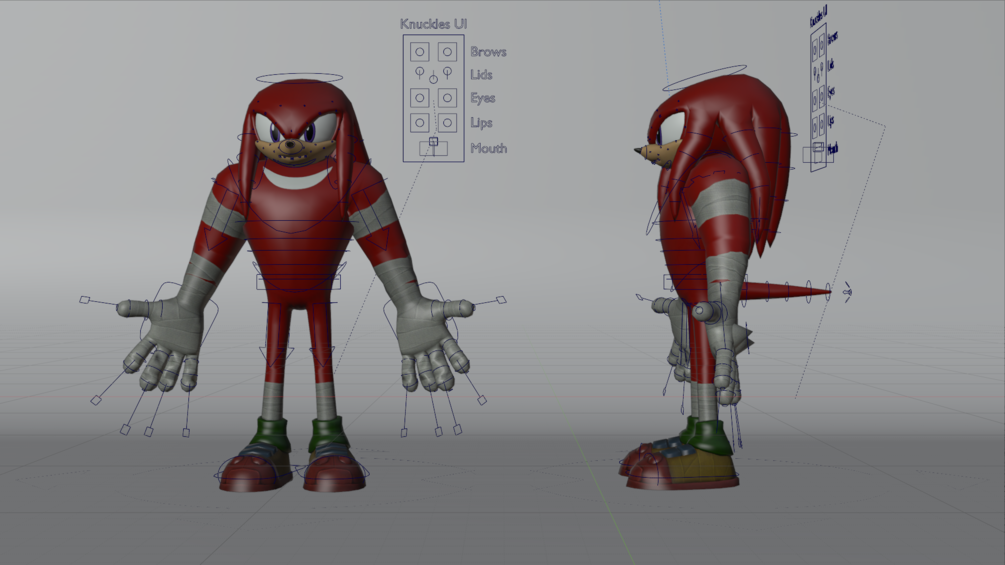The width and height of the screenshot is (1005, 565).
Task: Grab the right Lids pin control
Action: tap(447, 72)
